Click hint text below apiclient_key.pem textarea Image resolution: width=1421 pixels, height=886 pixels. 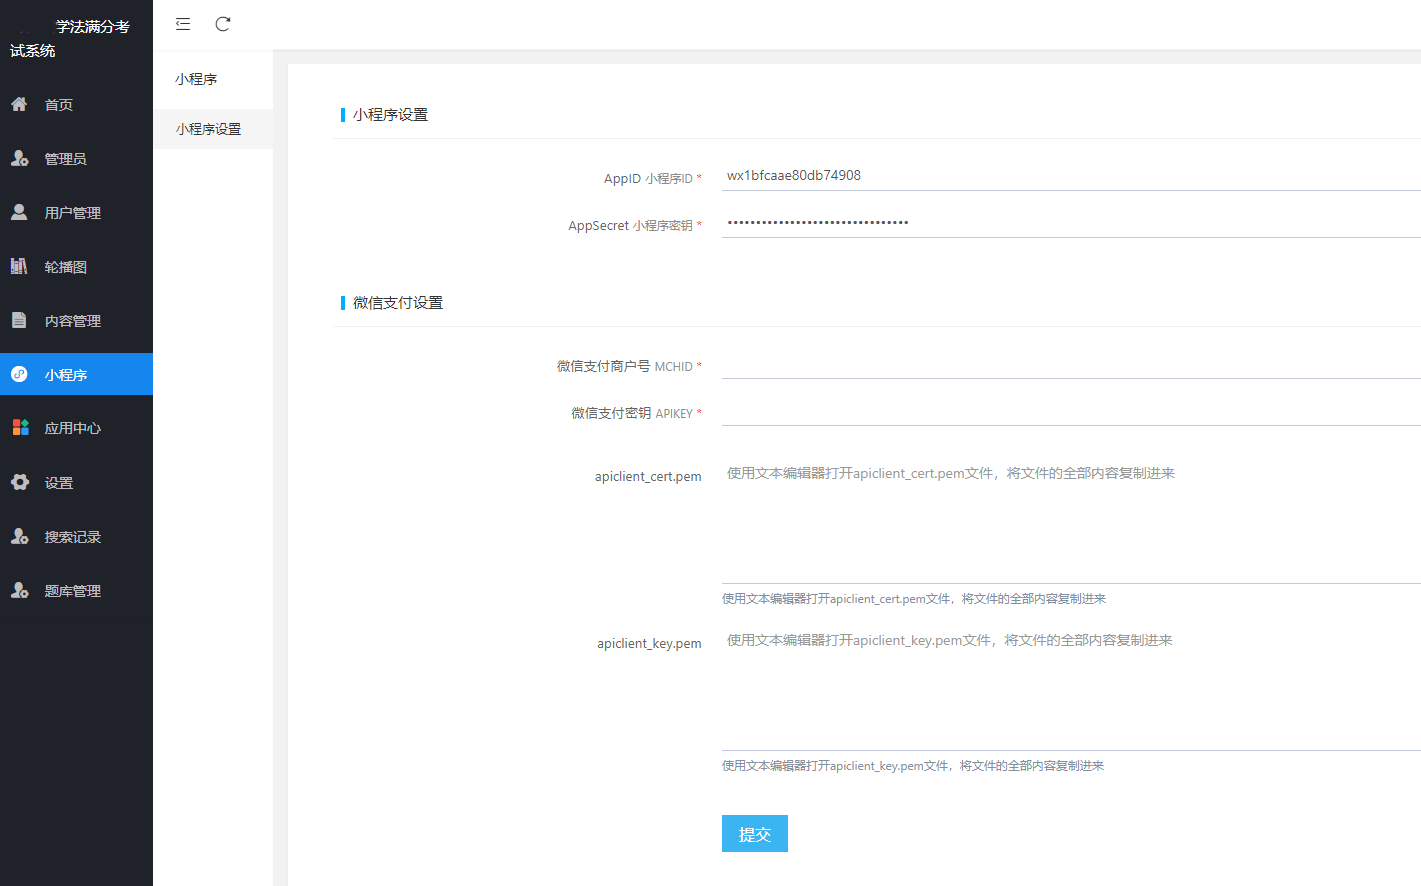click(913, 766)
